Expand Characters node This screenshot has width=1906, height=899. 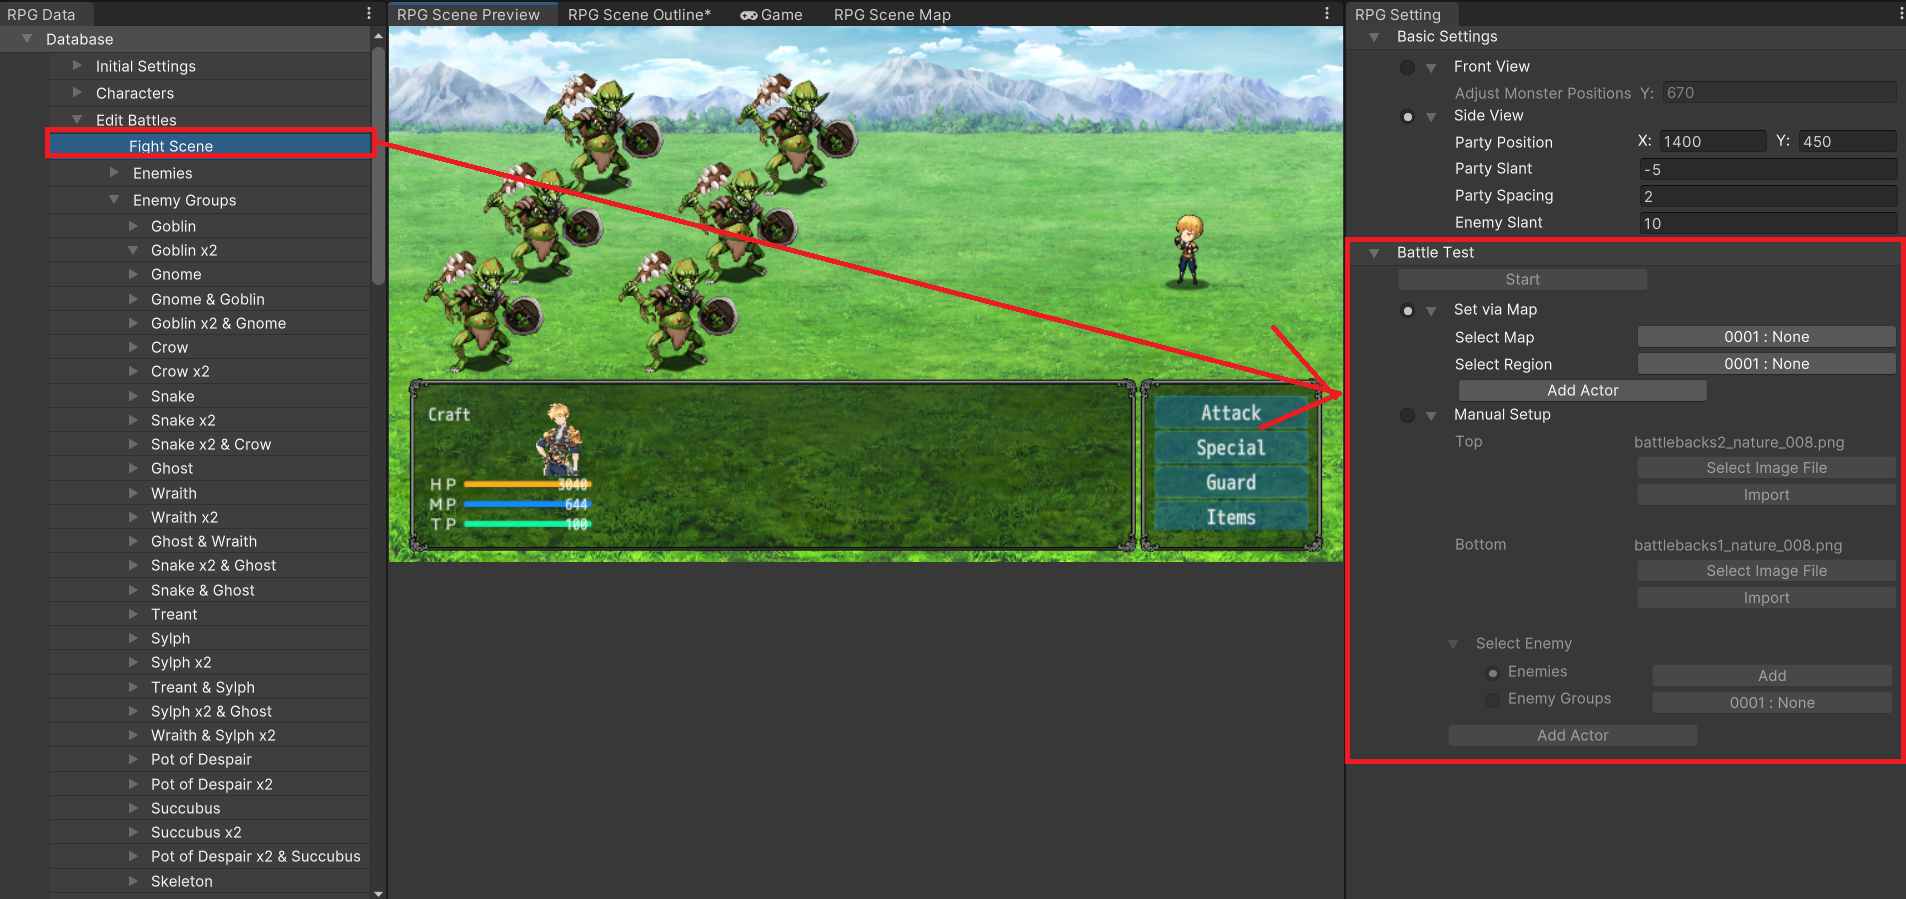click(77, 93)
